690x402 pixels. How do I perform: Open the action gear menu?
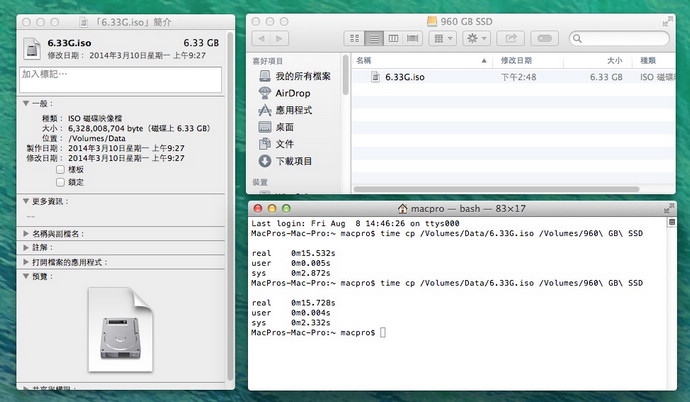point(477,39)
